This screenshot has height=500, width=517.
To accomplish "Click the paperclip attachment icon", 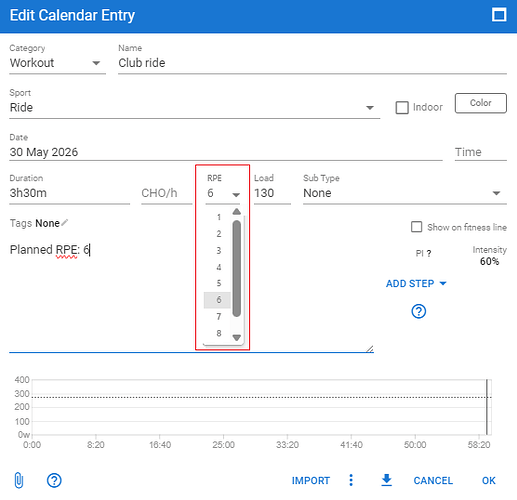I will [19, 480].
